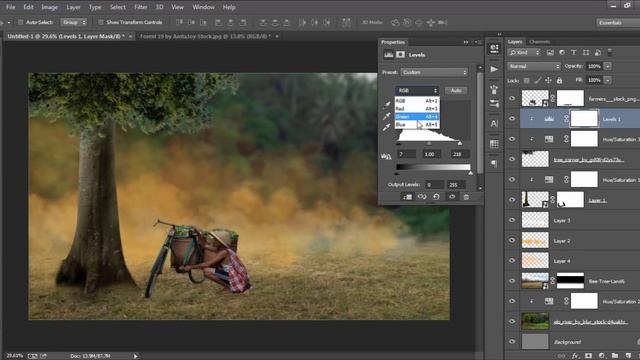
Task: Open the Paragraph panel icon
Action: [494, 164]
